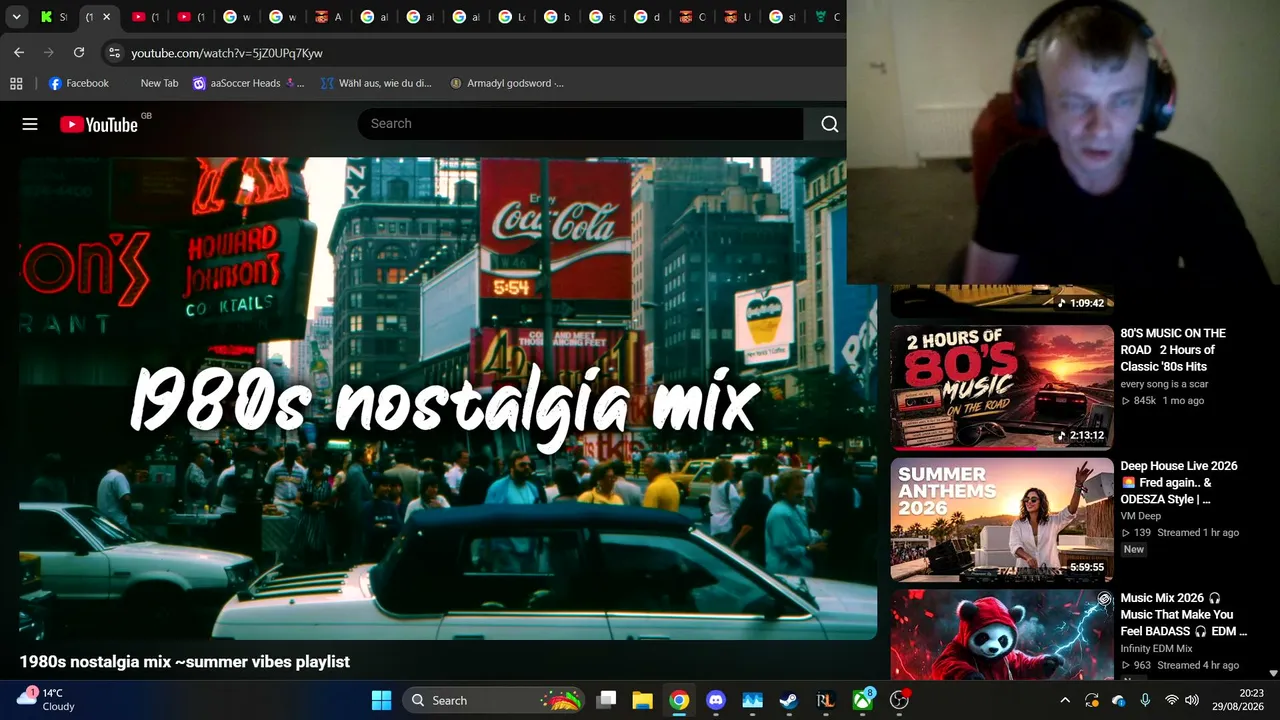
Task: Click the page scrollbar down arrow
Action: coord(1273,674)
